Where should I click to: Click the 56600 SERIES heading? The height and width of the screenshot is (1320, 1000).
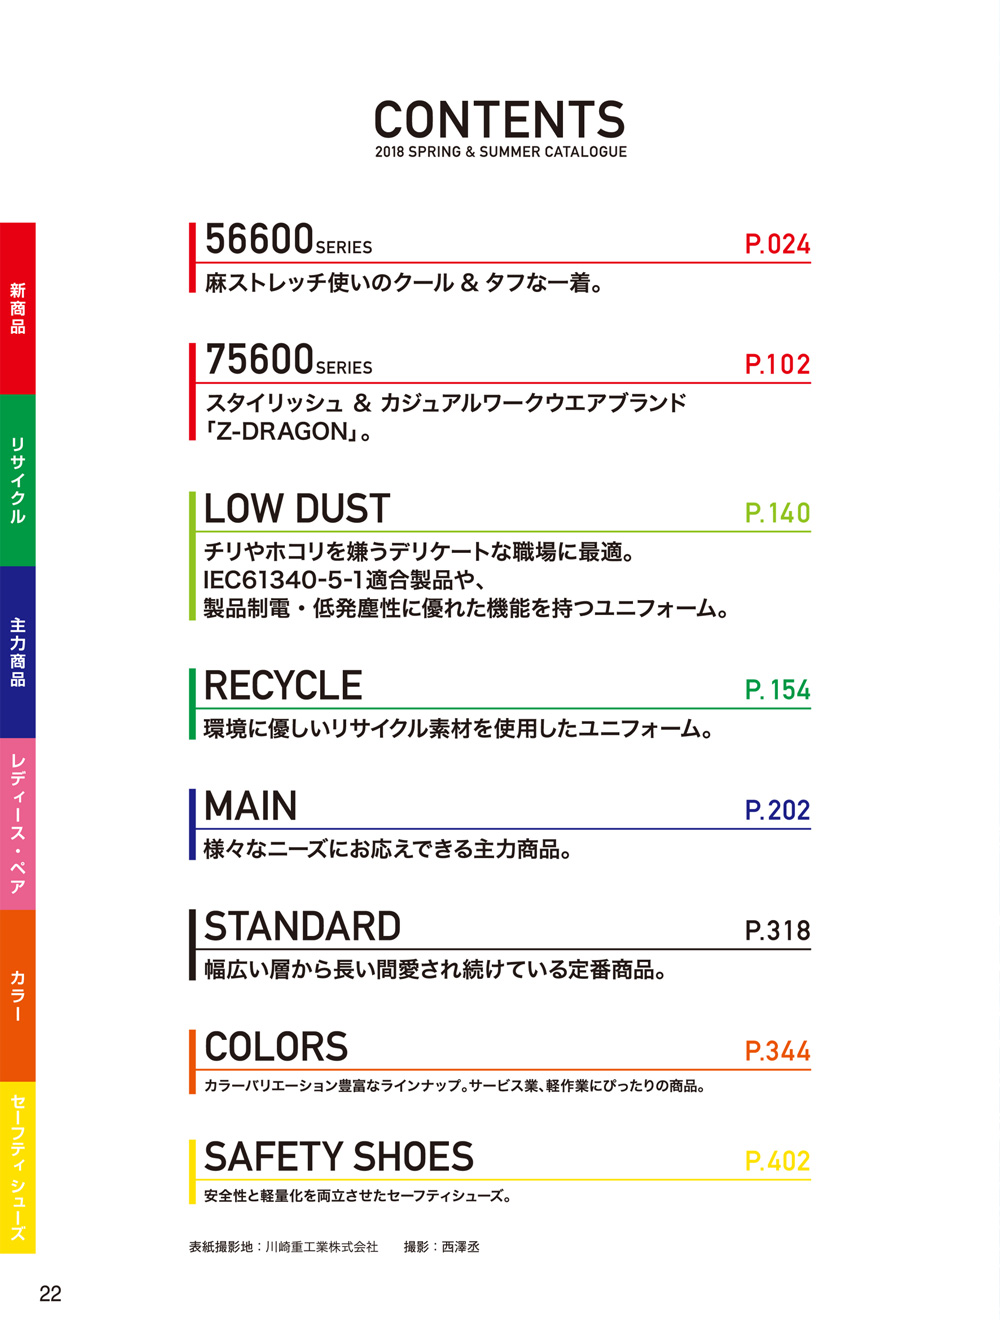[288, 240]
